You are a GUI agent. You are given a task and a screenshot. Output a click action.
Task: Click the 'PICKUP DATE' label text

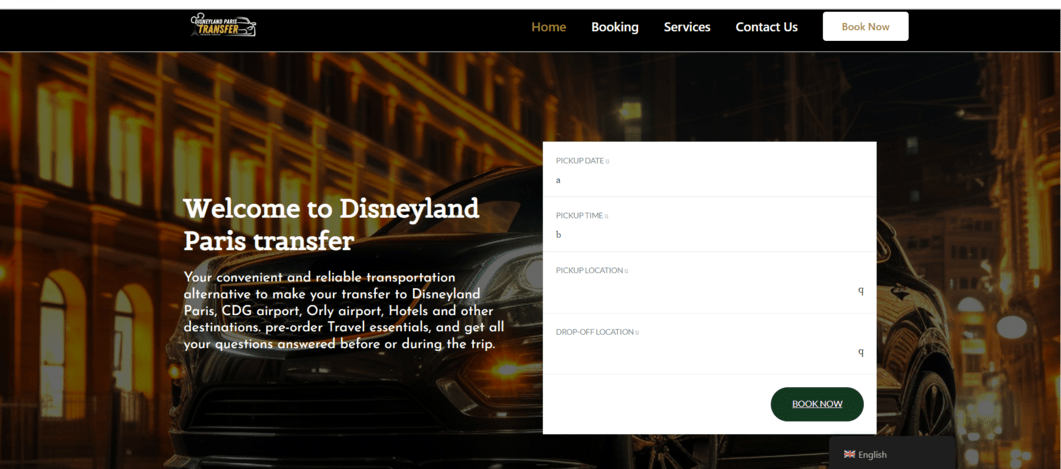(580, 161)
